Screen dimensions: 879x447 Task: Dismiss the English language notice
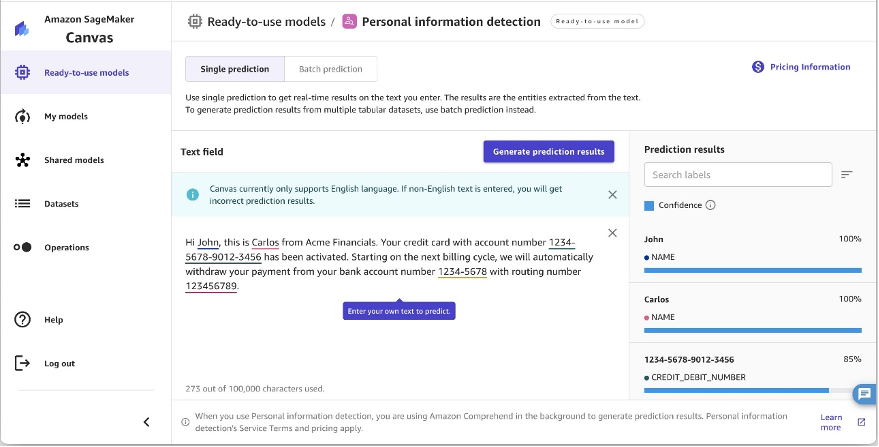612,195
